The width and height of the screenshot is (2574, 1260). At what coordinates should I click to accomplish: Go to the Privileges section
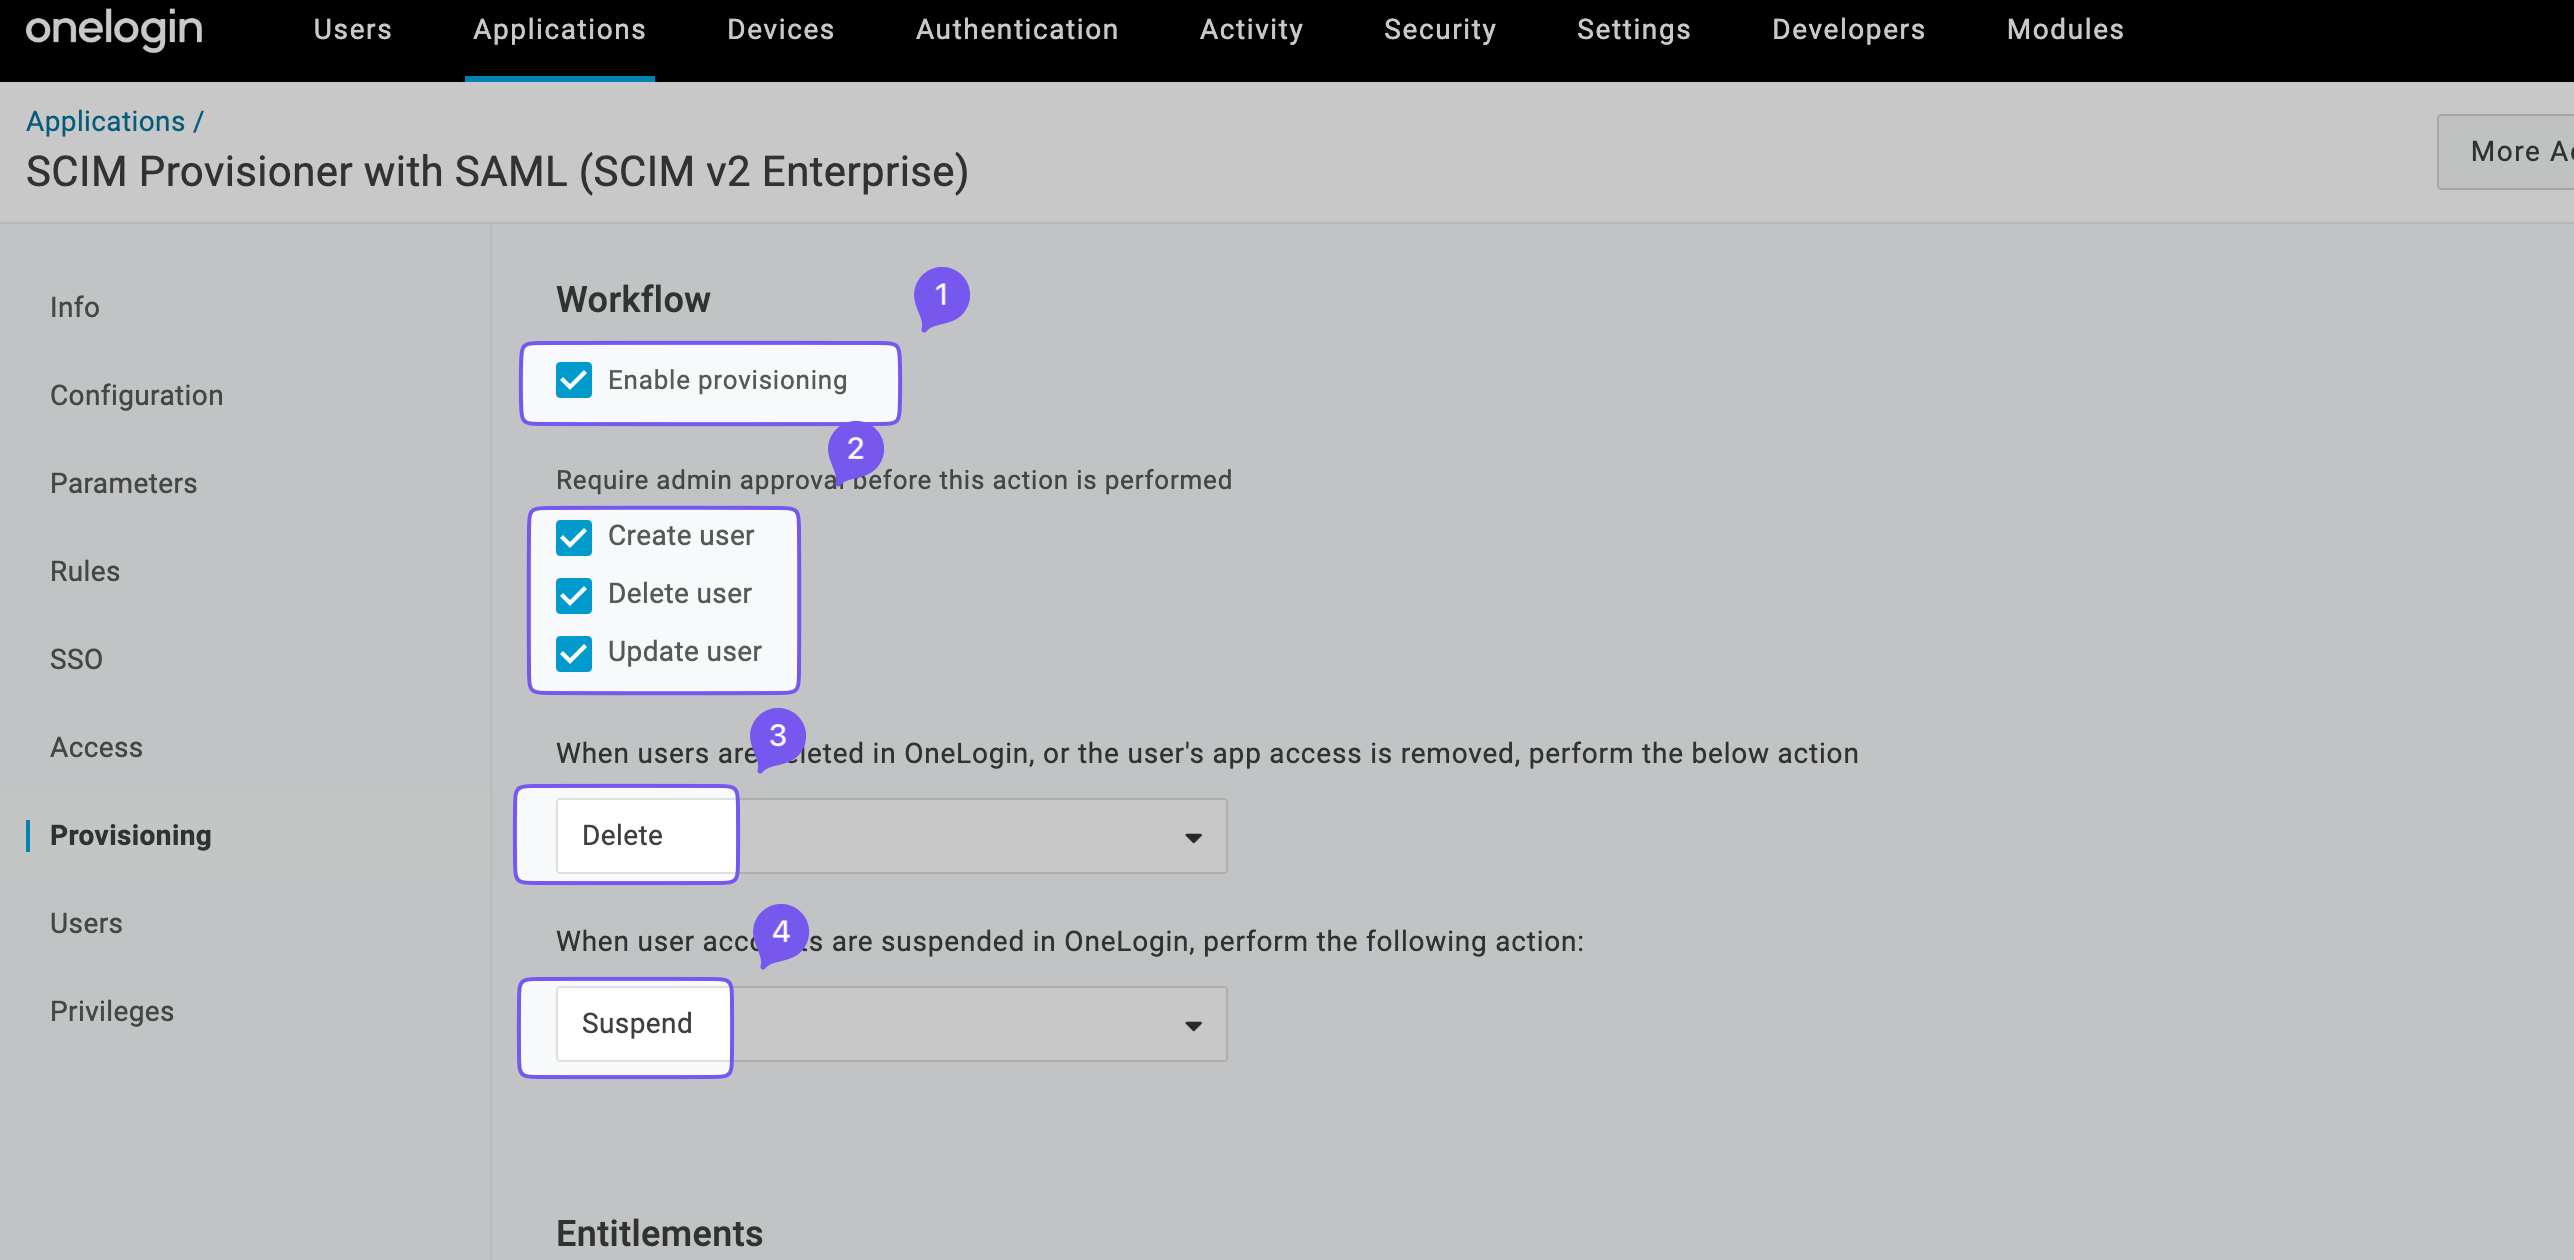coord(111,1010)
